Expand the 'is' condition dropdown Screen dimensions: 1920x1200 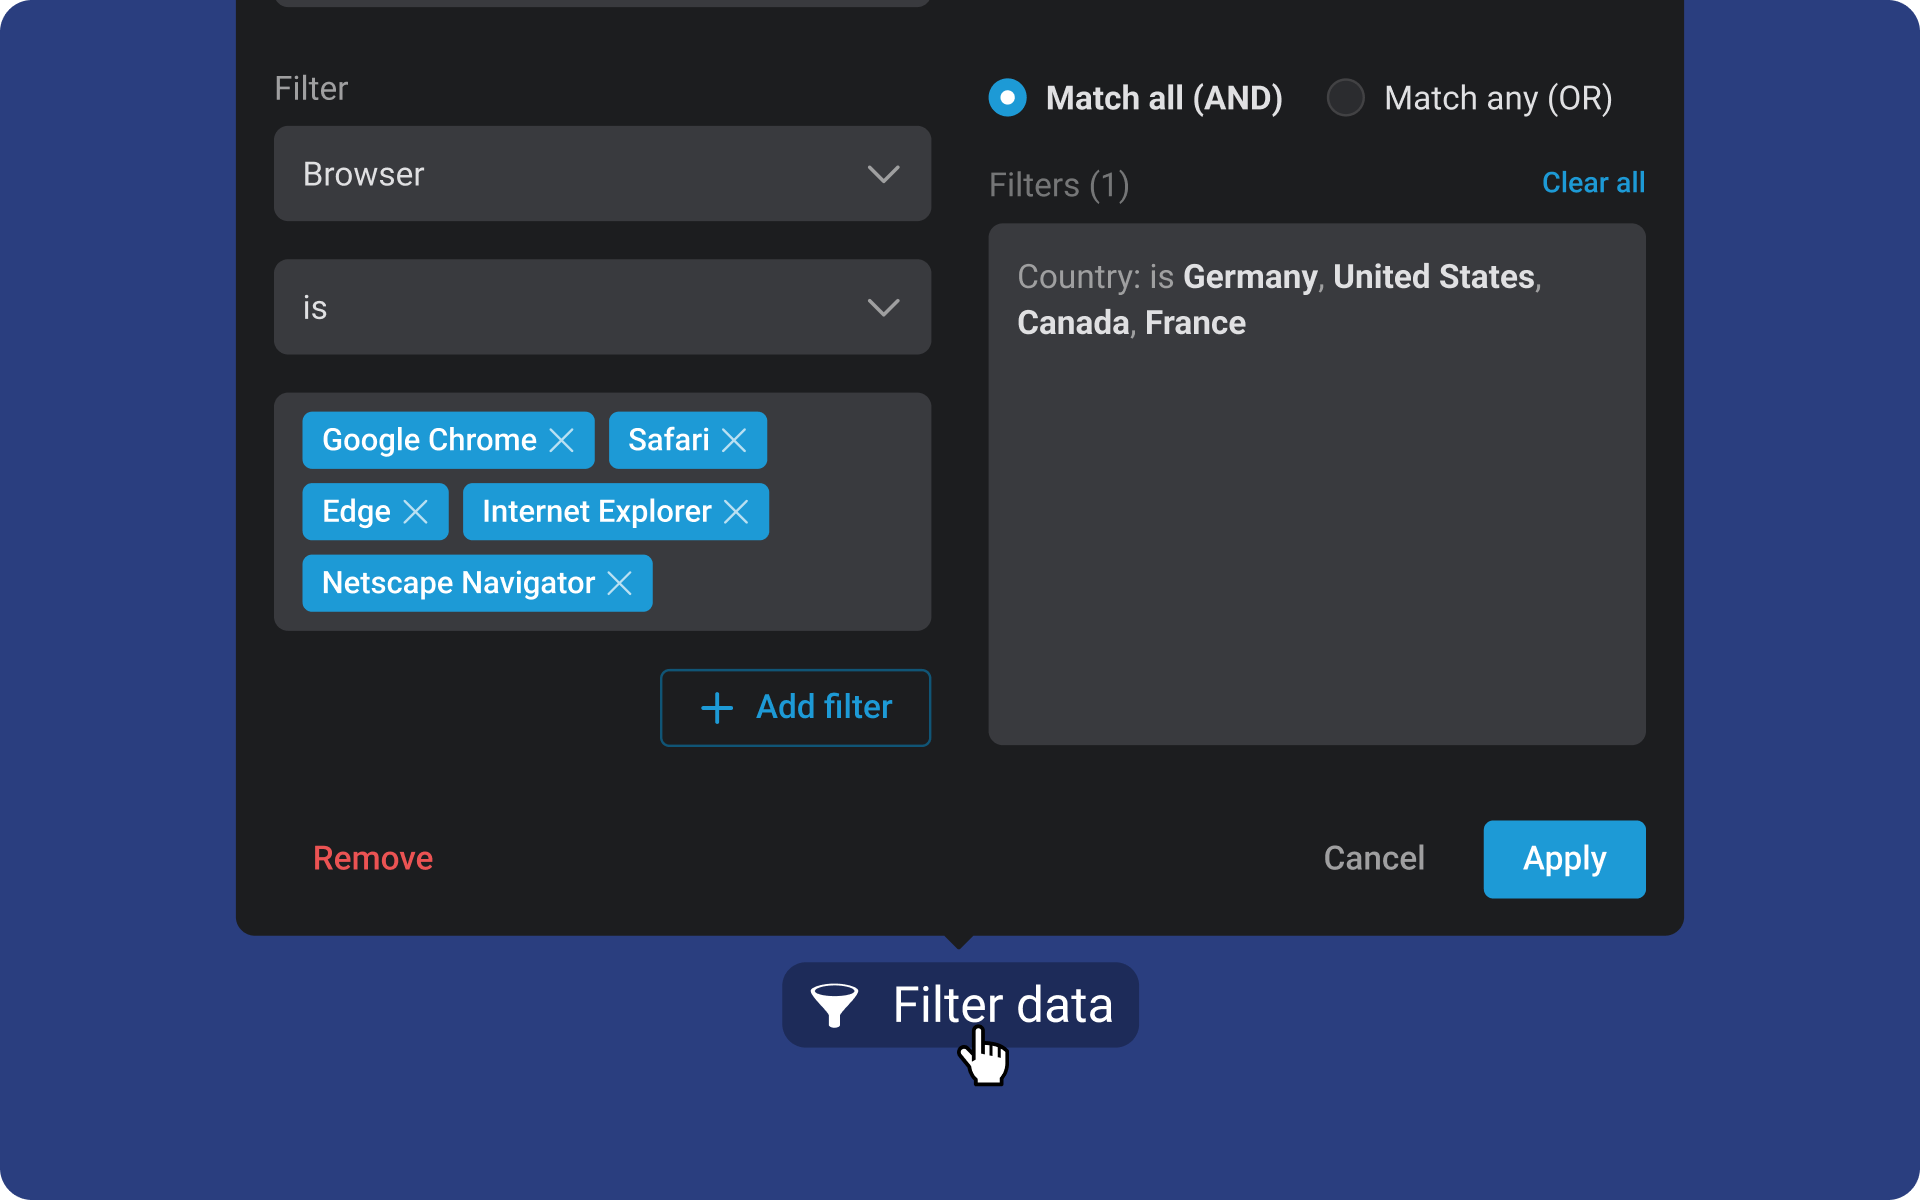click(601, 307)
